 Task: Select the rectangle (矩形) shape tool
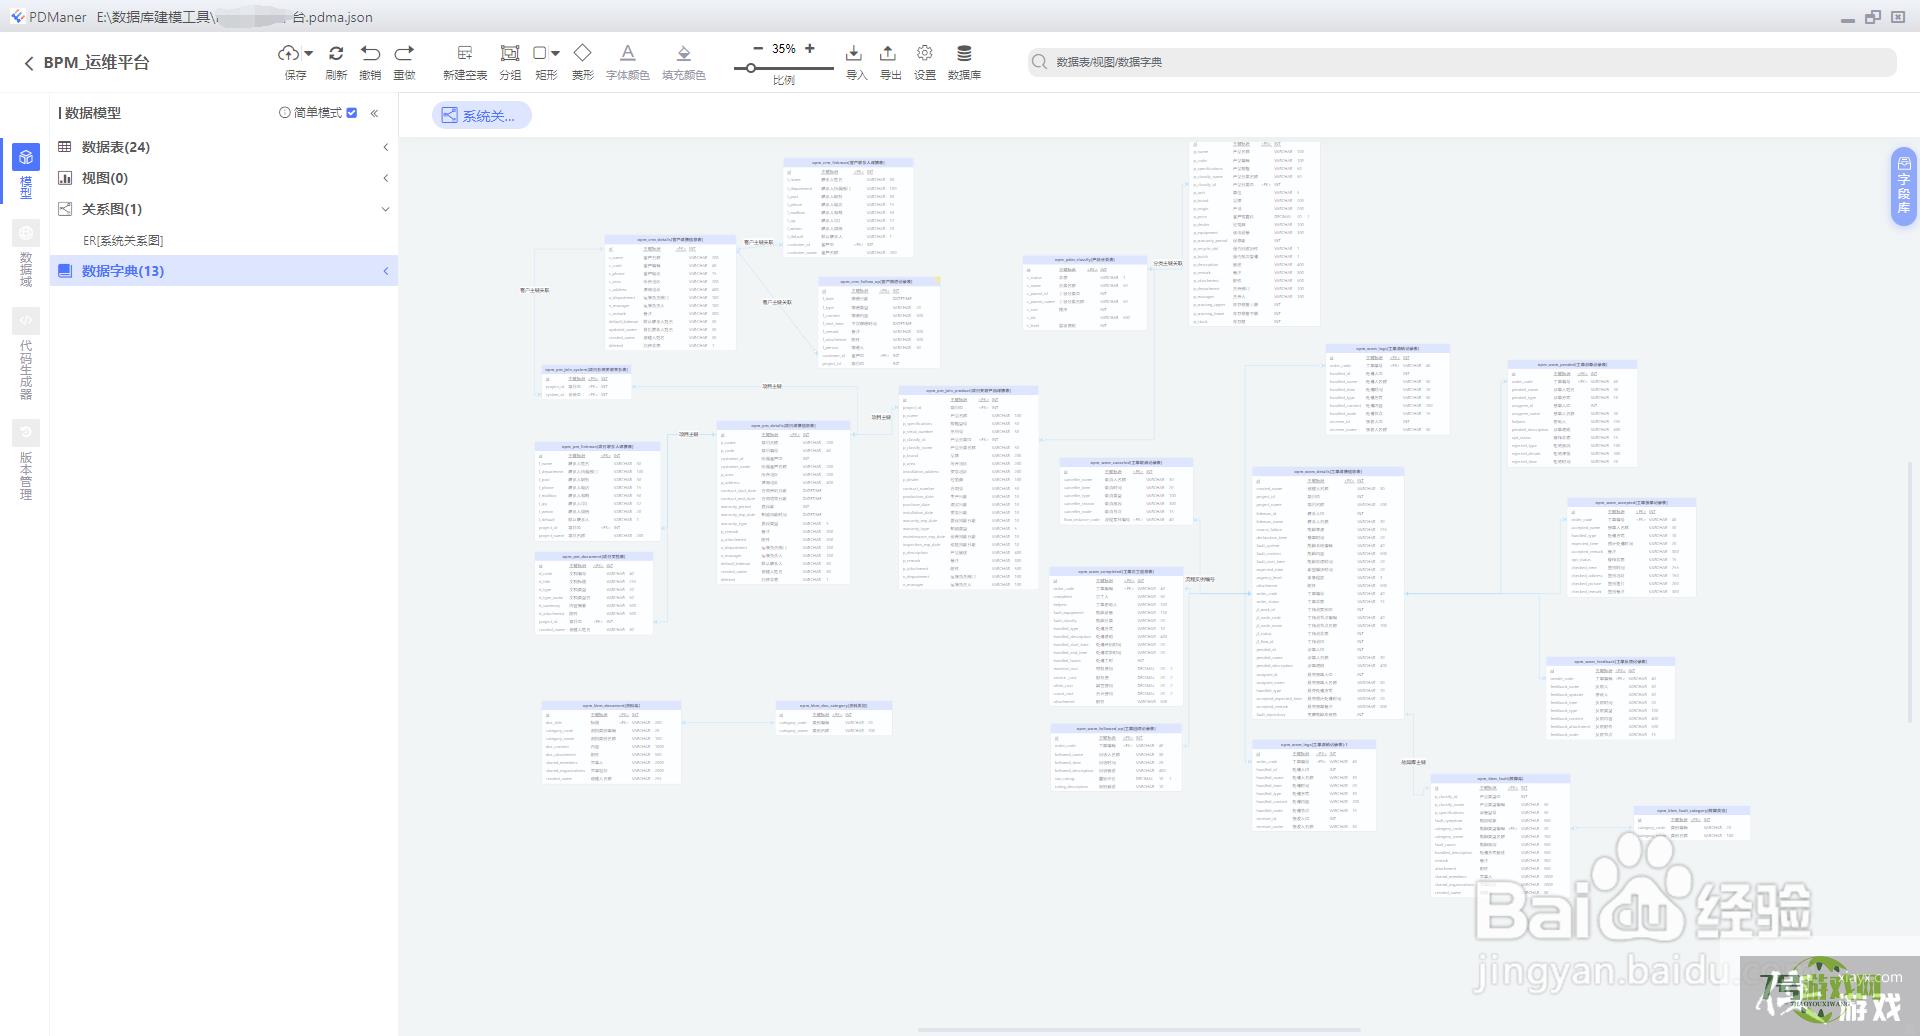540,53
